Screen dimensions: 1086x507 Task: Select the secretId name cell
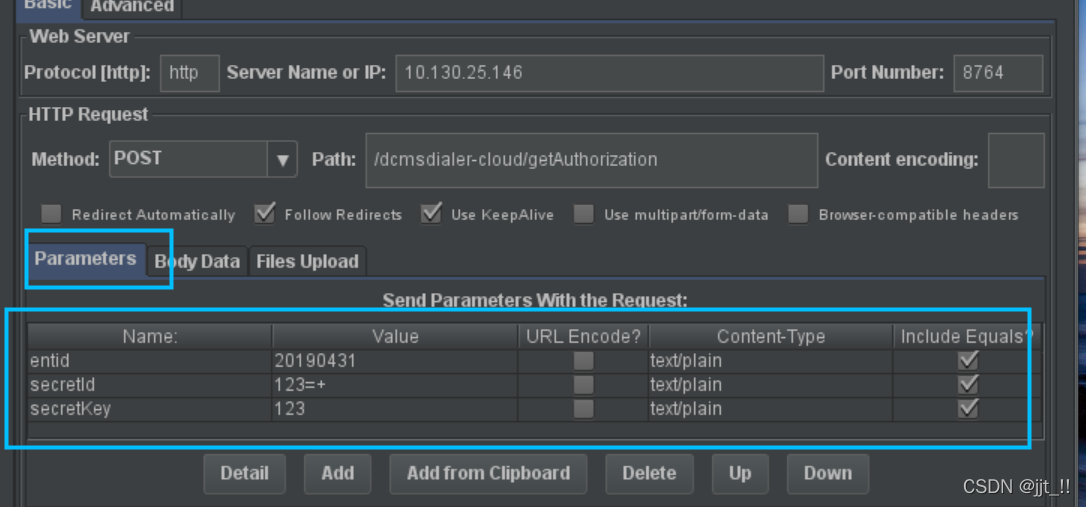pyautogui.click(x=150, y=384)
